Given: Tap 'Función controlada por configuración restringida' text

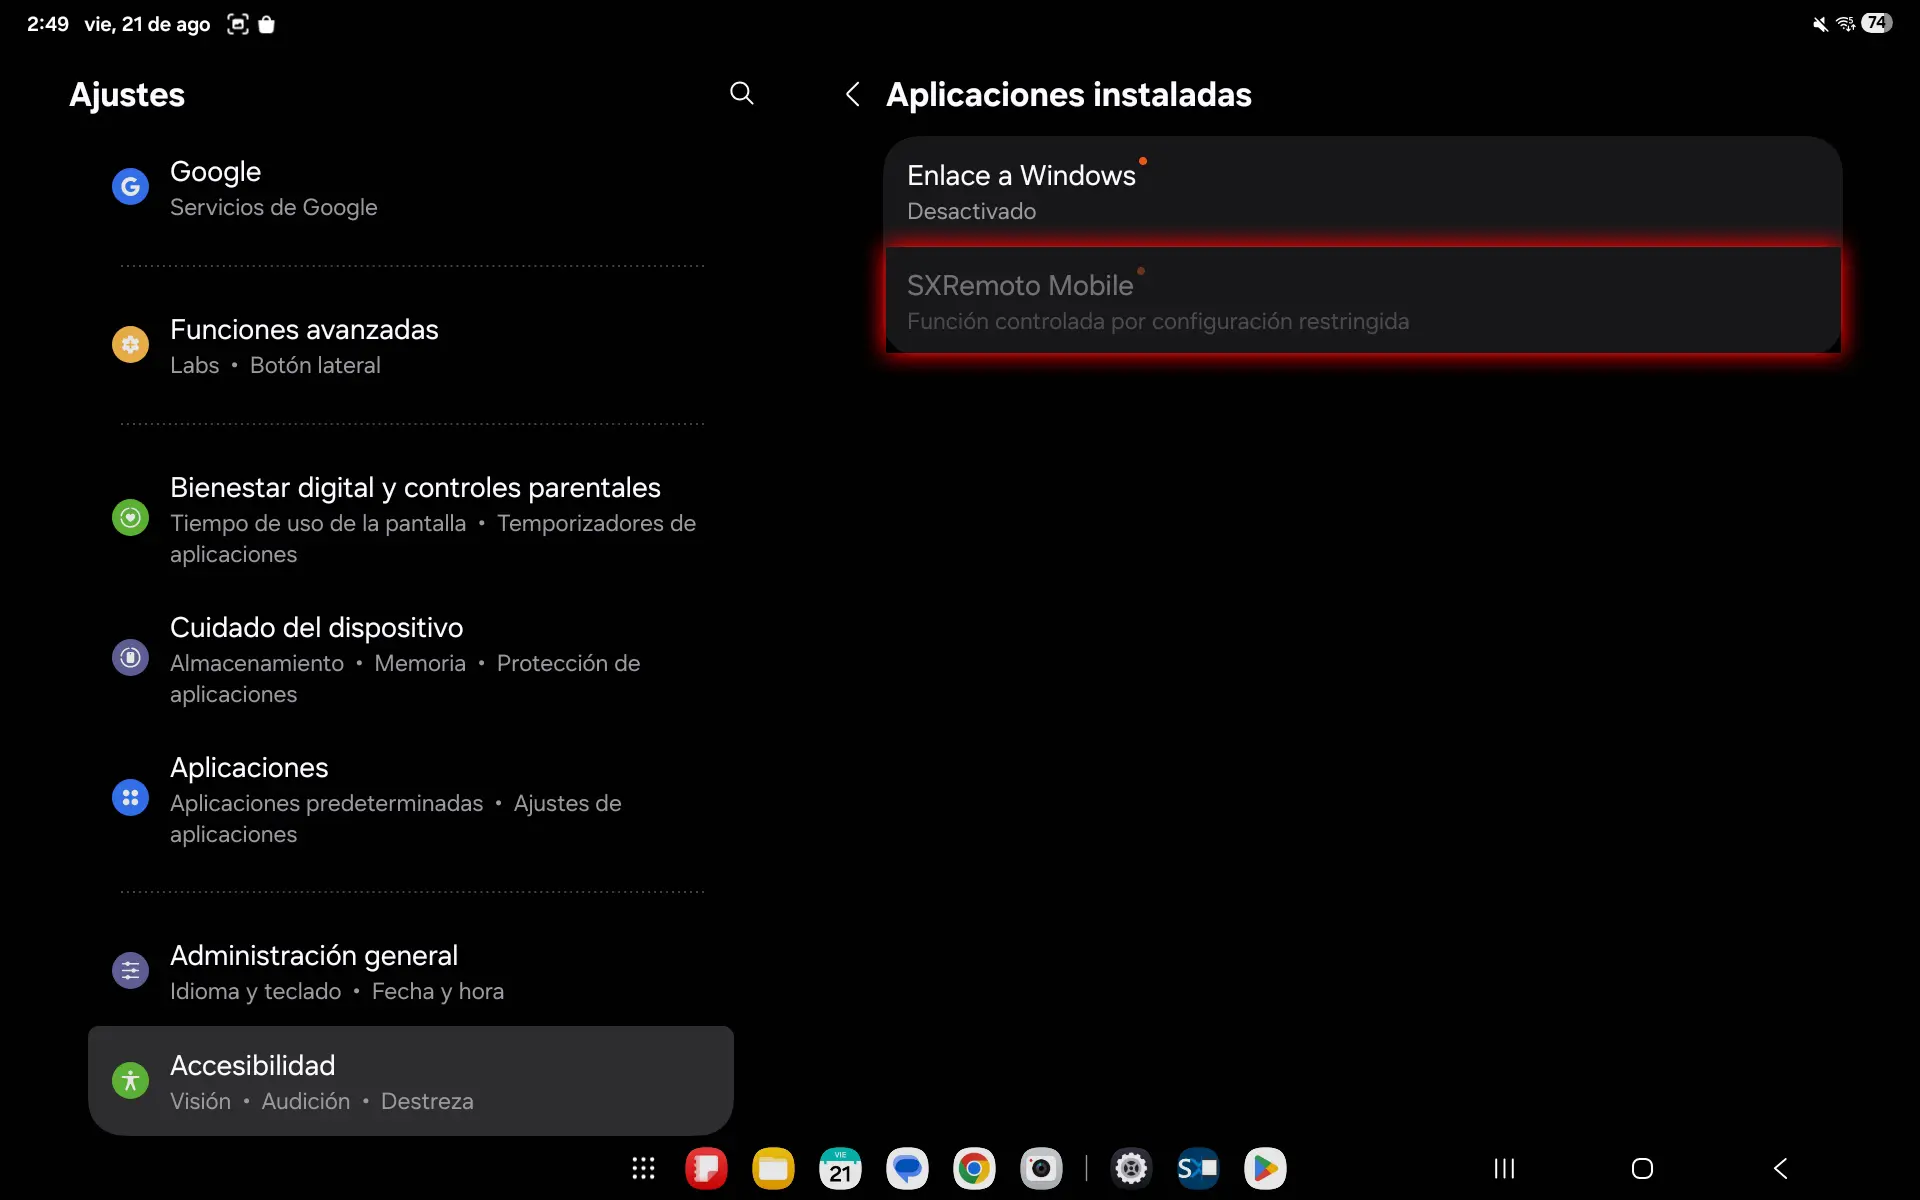Looking at the screenshot, I should [x=1158, y=321].
